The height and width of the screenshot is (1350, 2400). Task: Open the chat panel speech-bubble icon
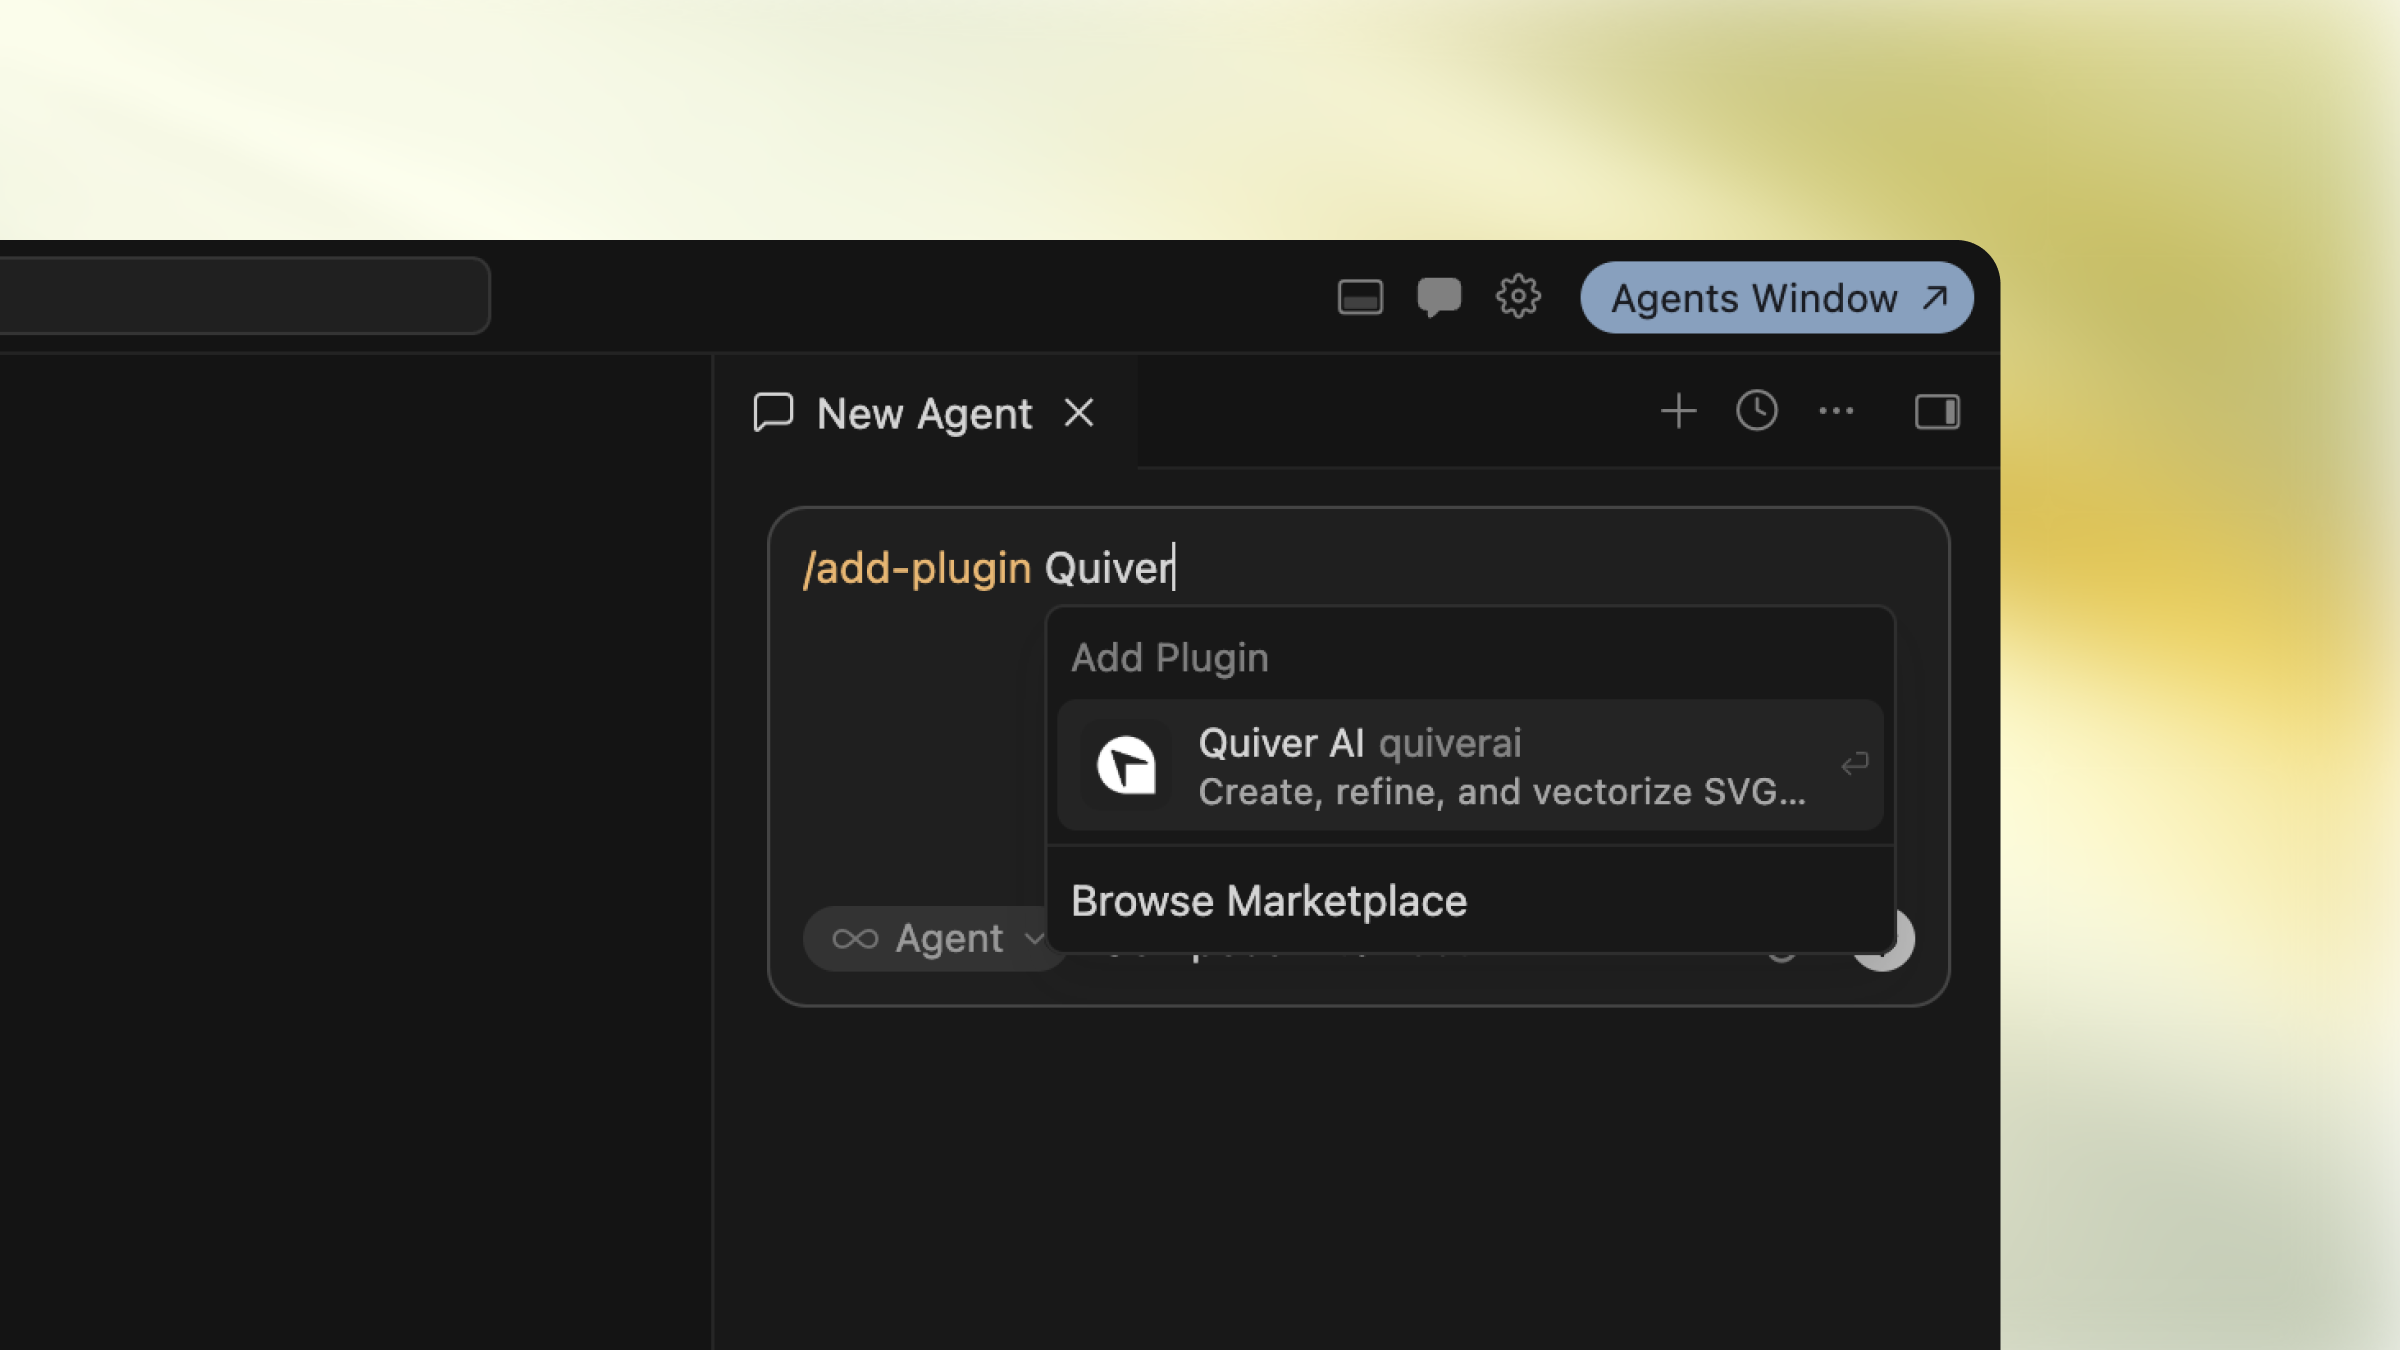(x=1439, y=297)
